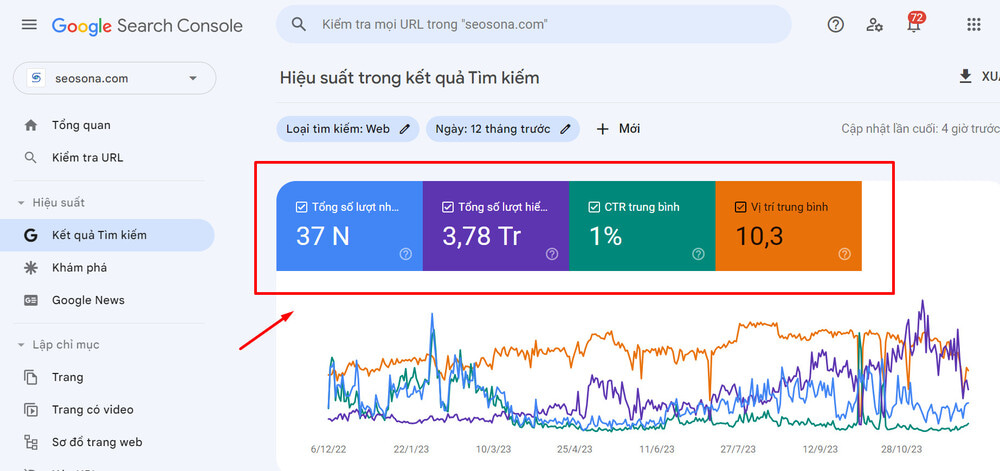Click the magnifier icon beside Kiểm tra URL
The width and height of the screenshot is (1000, 471).
pyautogui.click(x=31, y=158)
